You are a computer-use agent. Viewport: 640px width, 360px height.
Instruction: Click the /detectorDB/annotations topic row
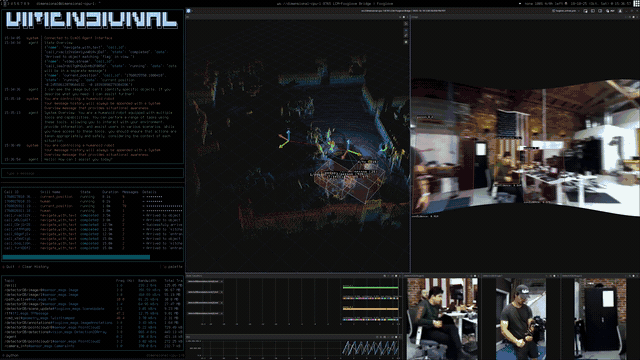[x=93, y=323]
